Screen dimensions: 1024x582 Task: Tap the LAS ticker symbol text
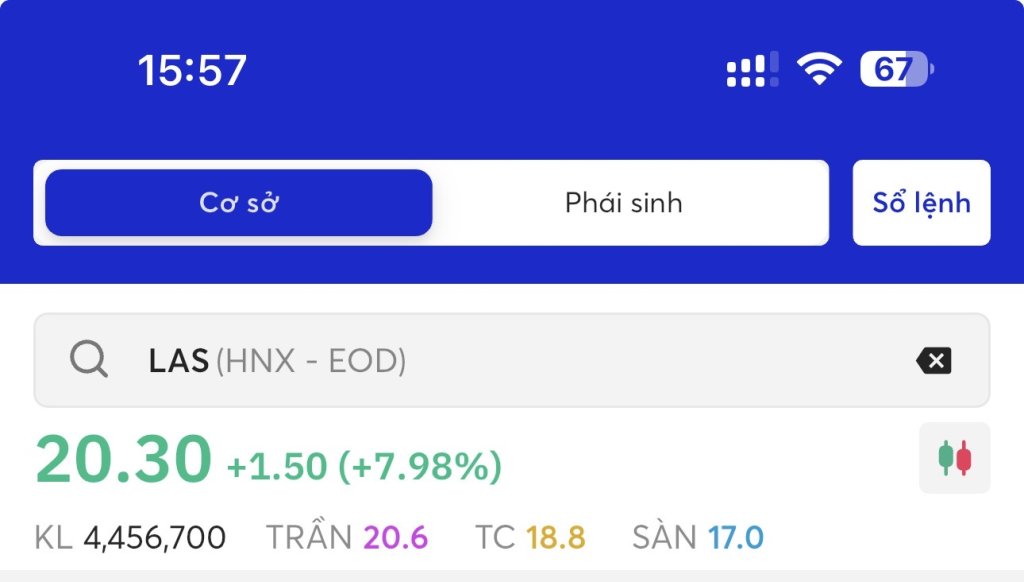(x=178, y=361)
